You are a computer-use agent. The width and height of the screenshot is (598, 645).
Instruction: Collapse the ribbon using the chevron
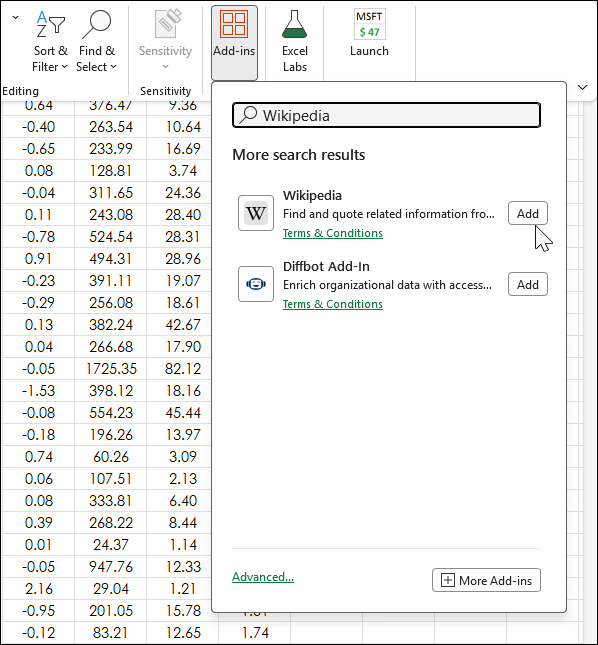pyautogui.click(x=582, y=87)
